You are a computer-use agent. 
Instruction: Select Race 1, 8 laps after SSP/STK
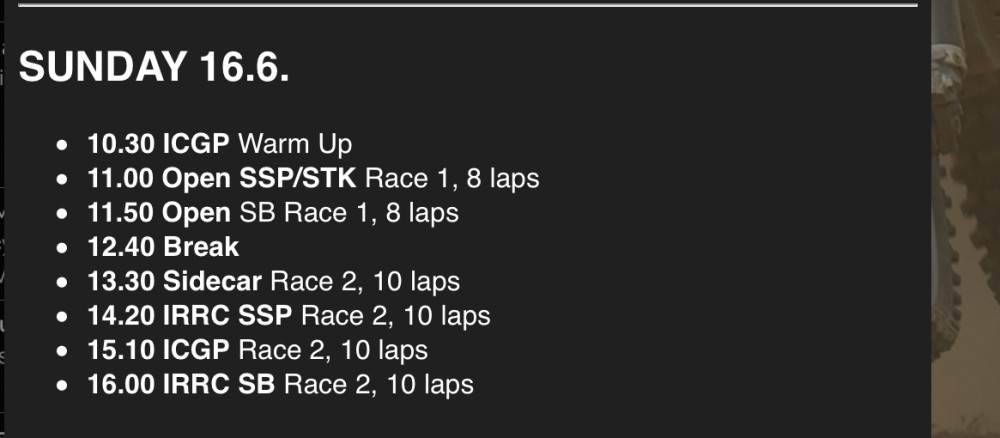pyautogui.click(x=452, y=179)
